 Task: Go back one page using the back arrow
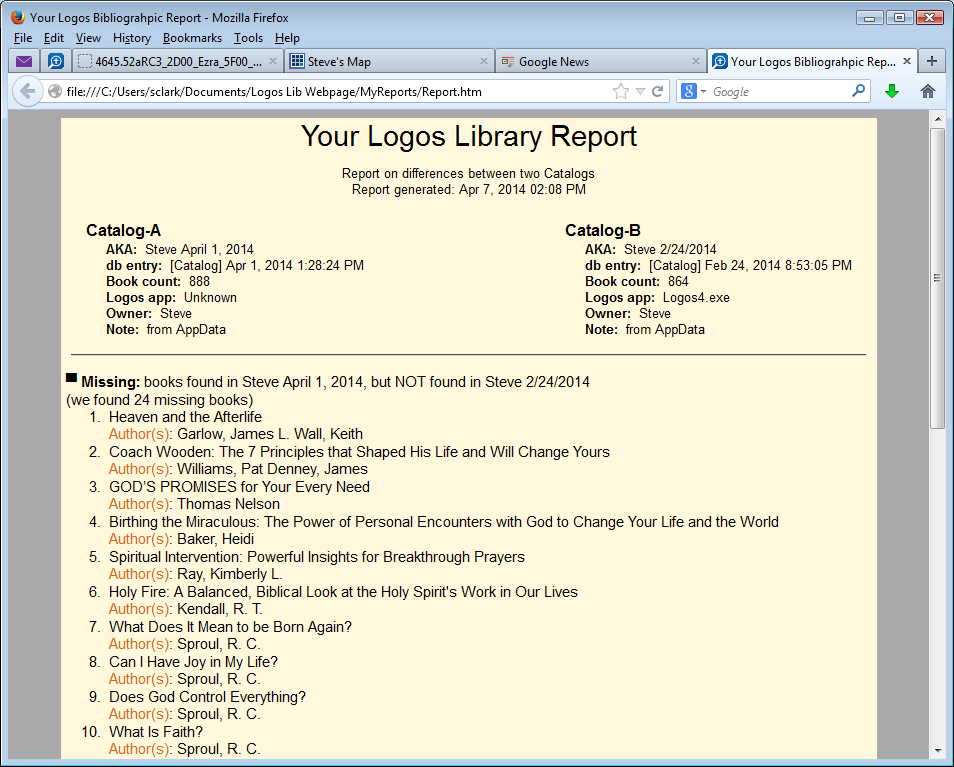pos(27,91)
